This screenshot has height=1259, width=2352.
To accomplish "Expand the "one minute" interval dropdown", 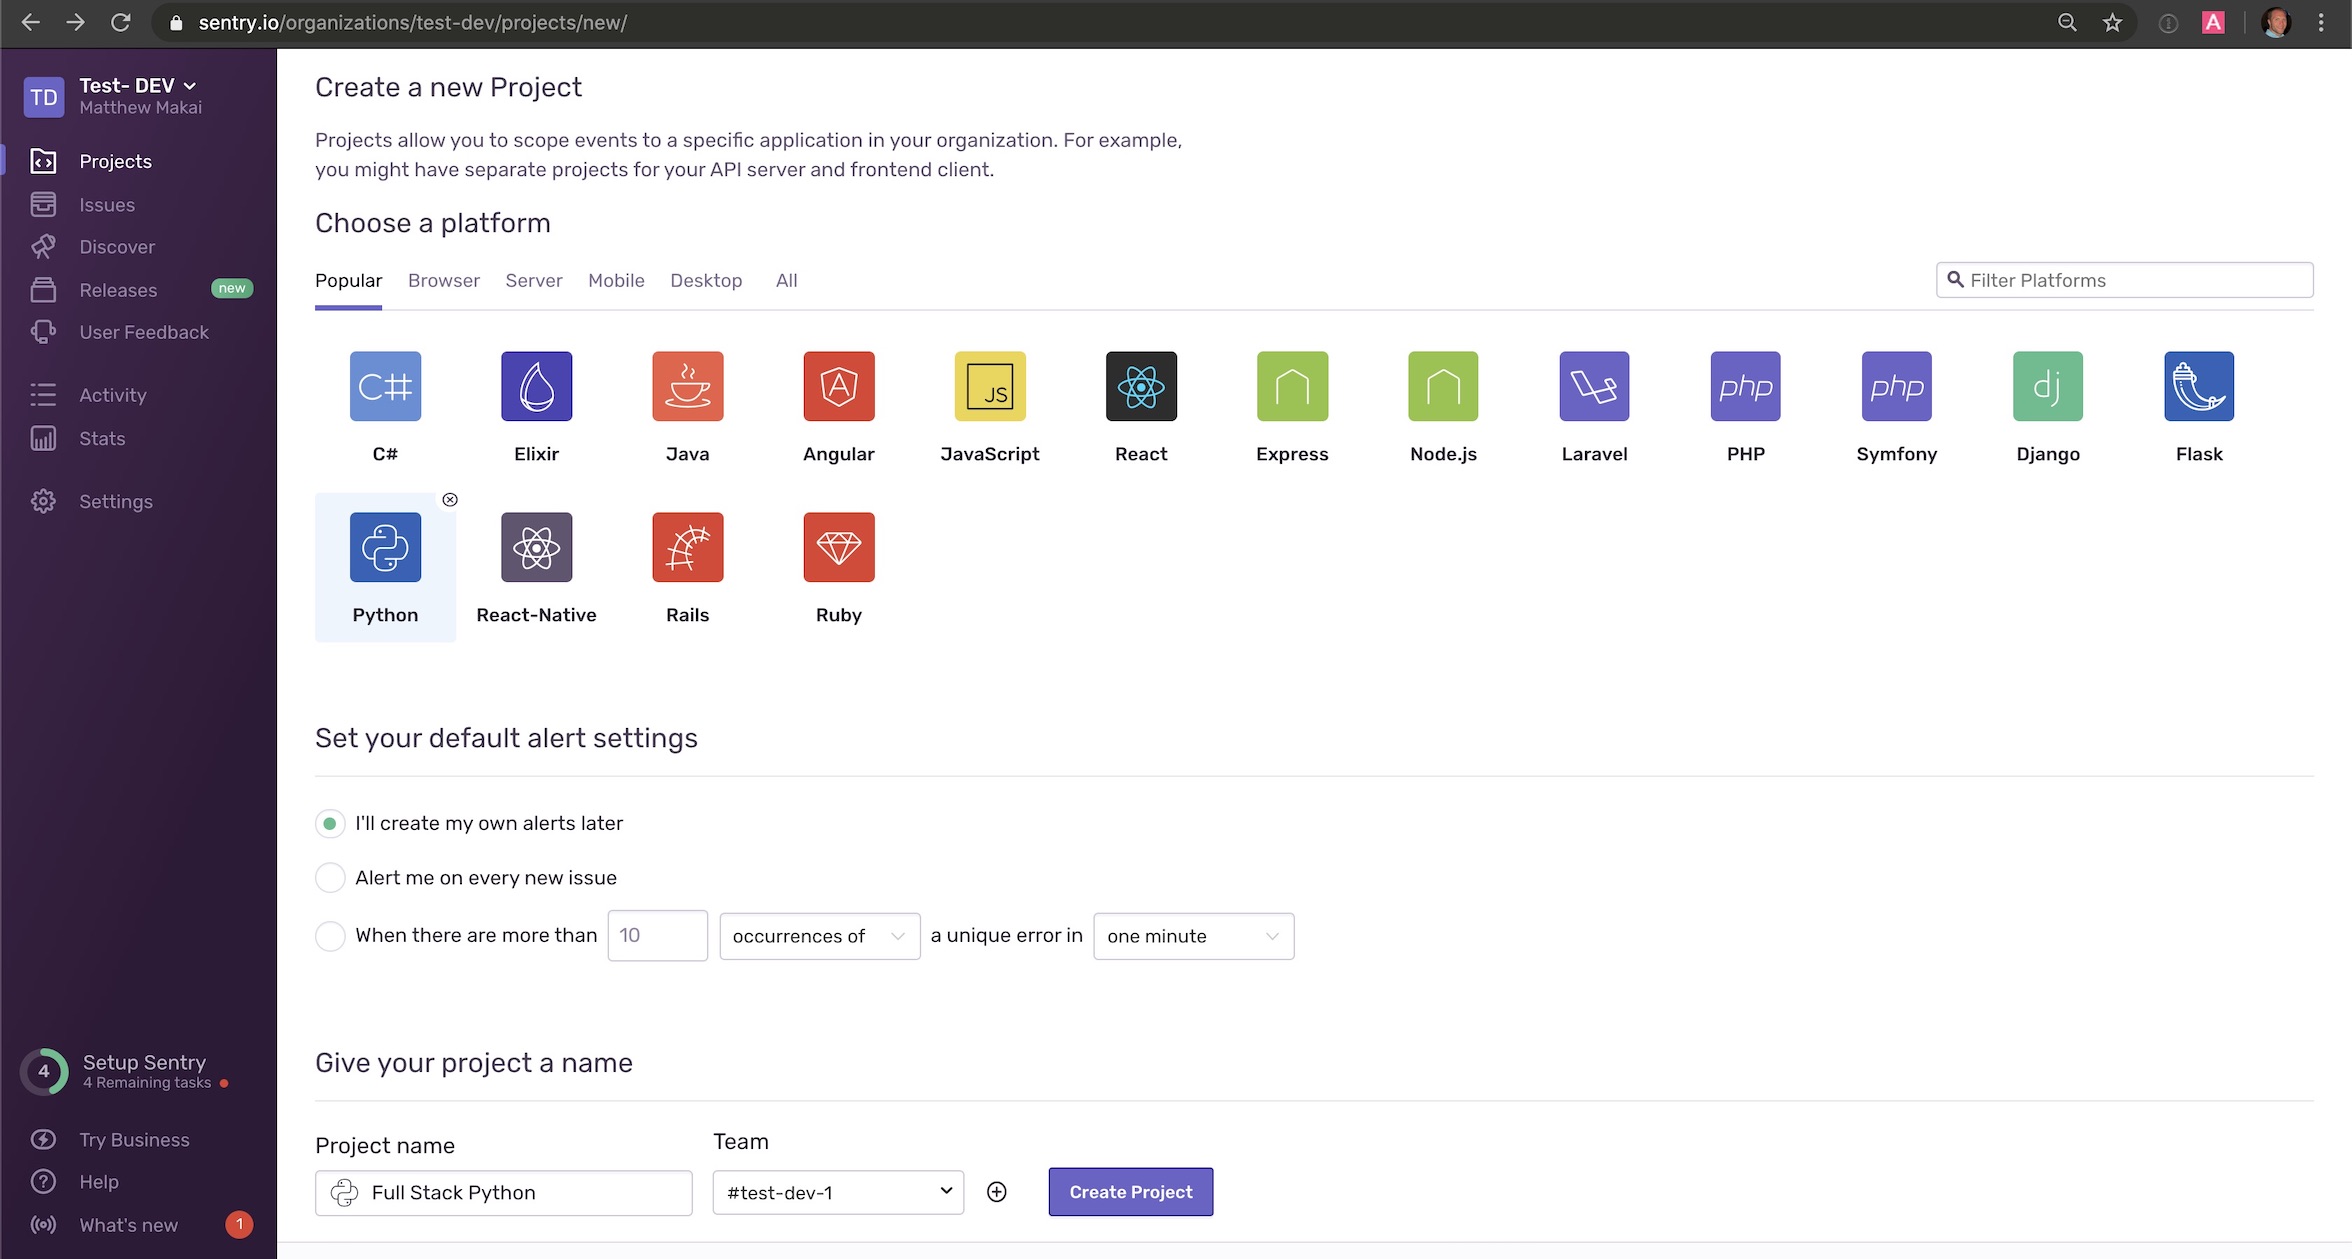I will 1193,936.
